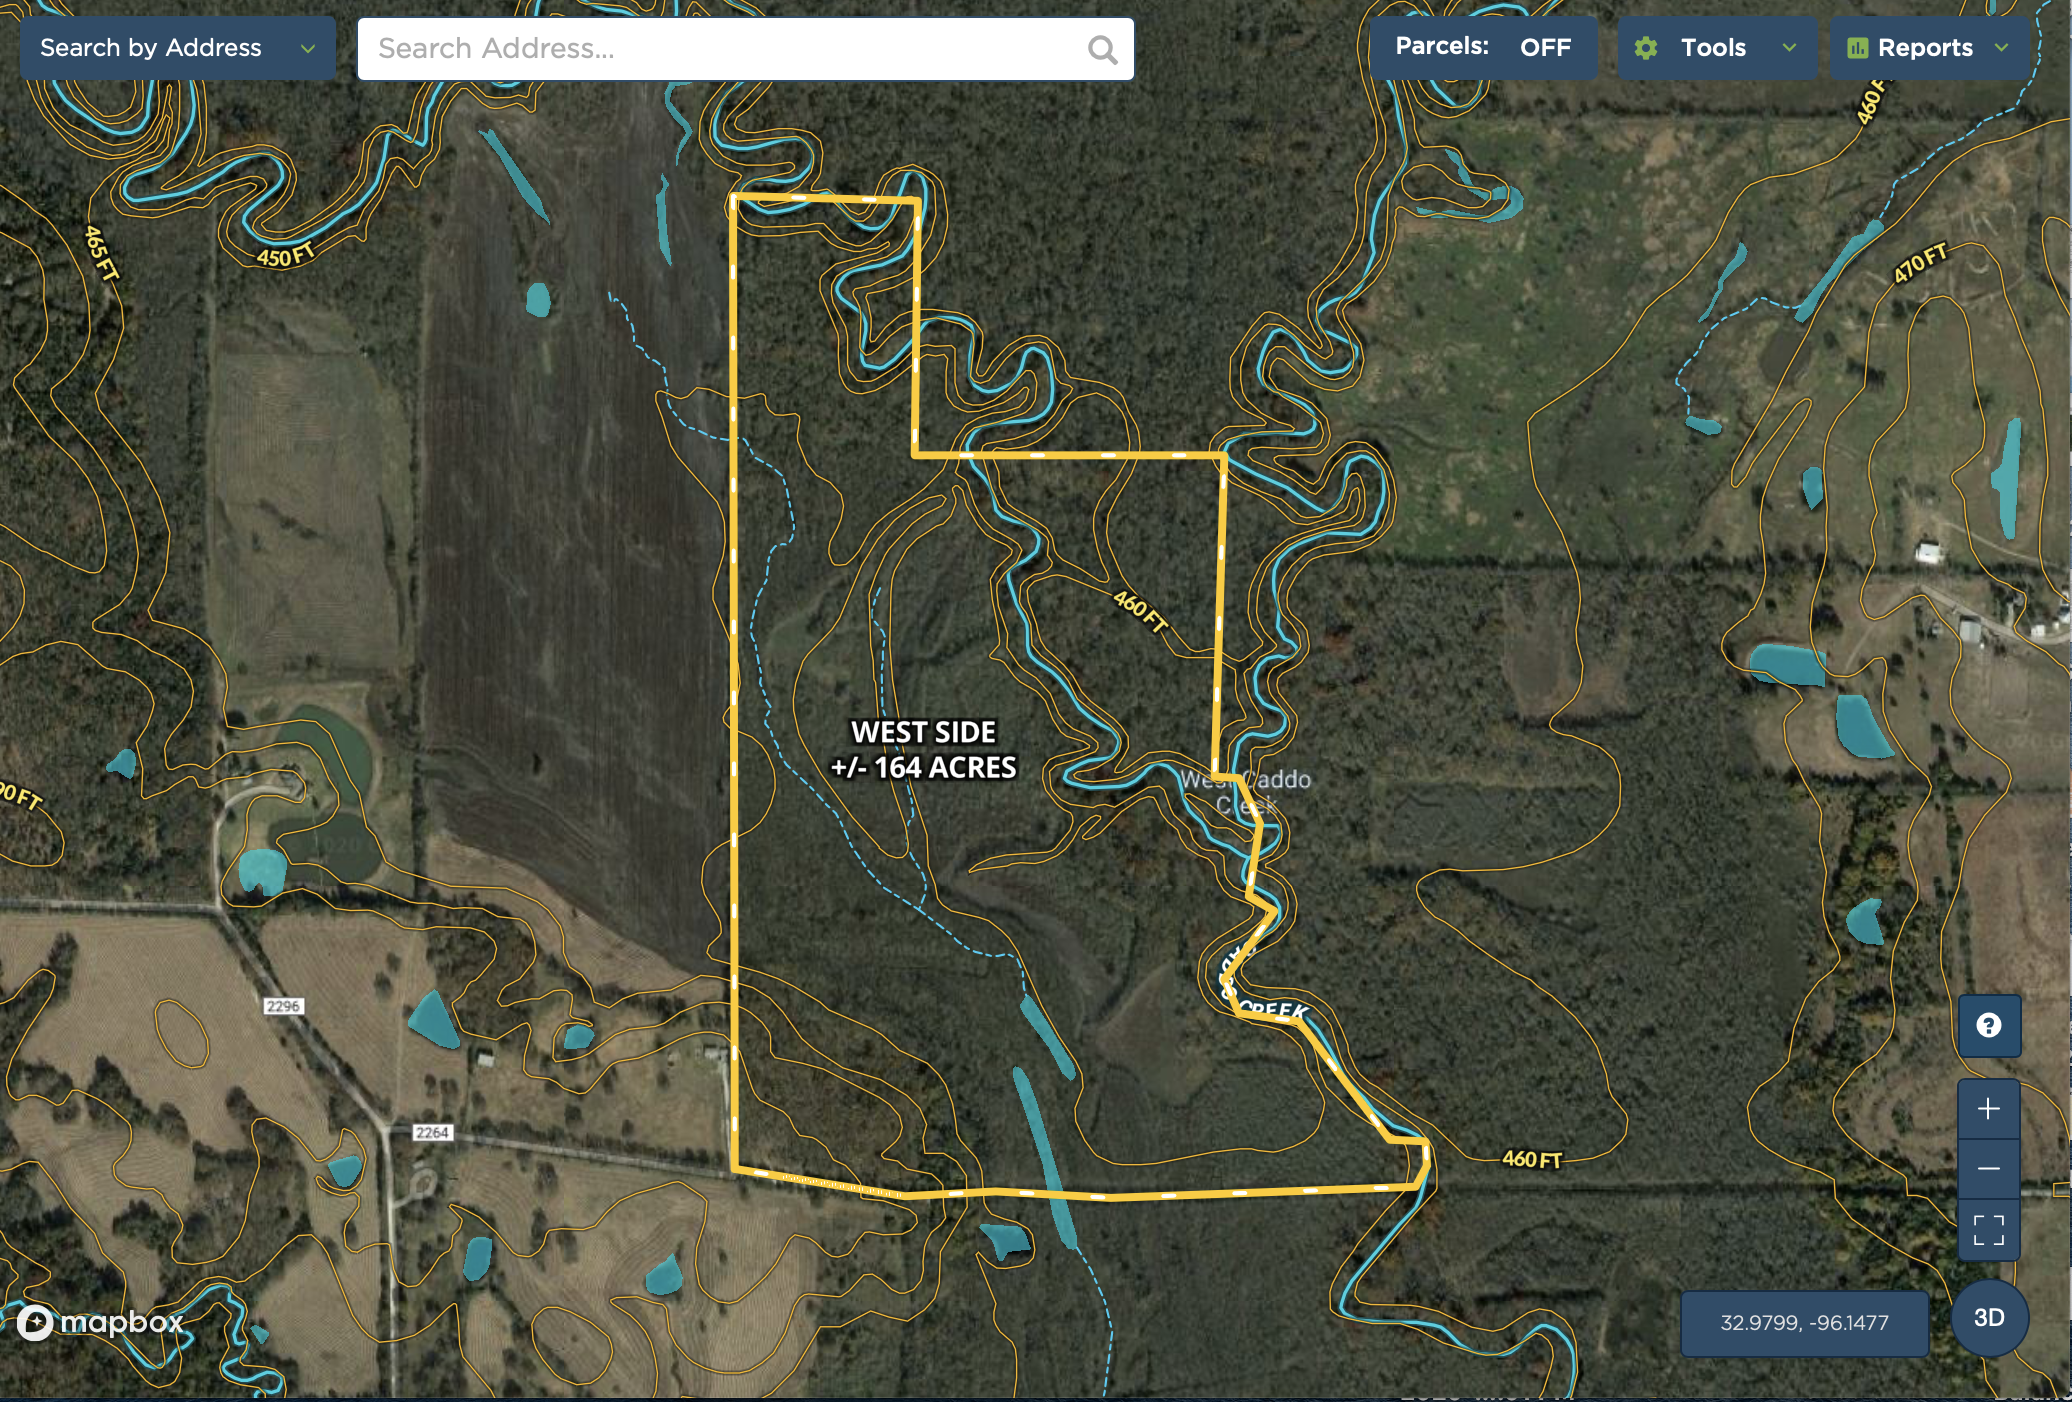Click the coordinates readout 32.9799, -96.1477
Viewport: 2072px width, 1402px height.
point(1804,1323)
